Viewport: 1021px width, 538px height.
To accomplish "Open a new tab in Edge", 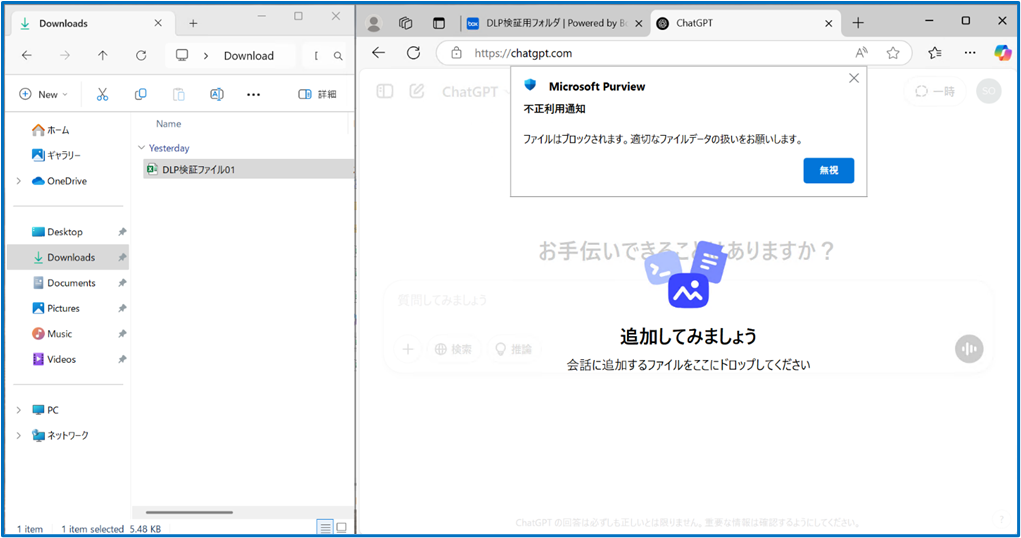I will (858, 23).
